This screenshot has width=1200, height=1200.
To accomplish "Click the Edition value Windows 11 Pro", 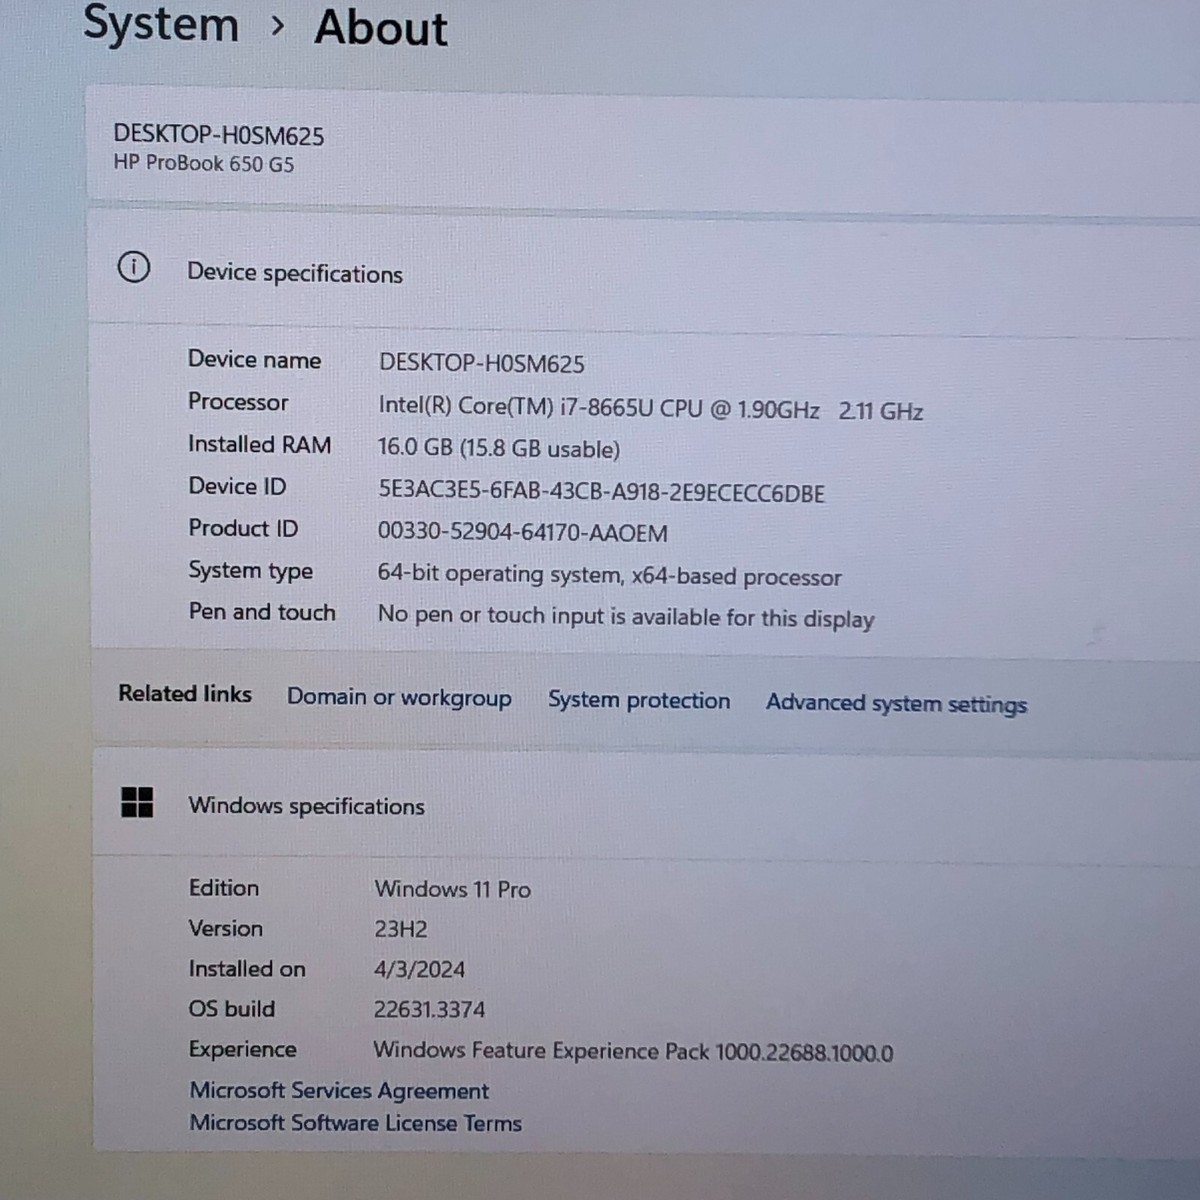I will [452, 889].
